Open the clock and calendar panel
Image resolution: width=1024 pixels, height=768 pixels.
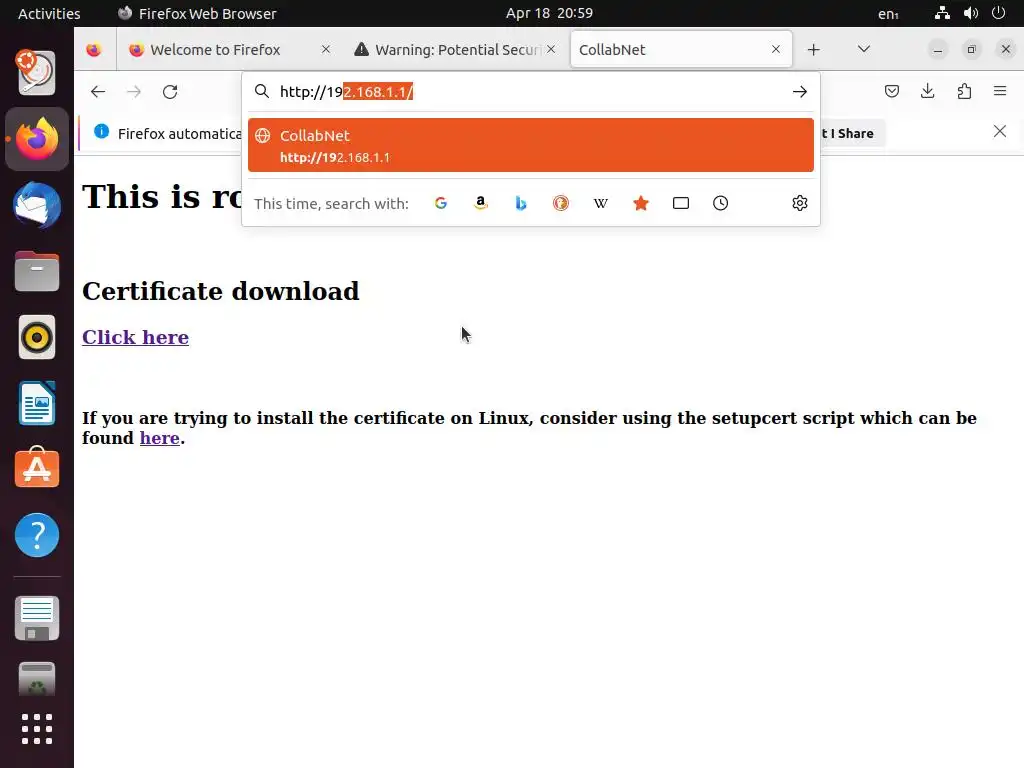(549, 13)
